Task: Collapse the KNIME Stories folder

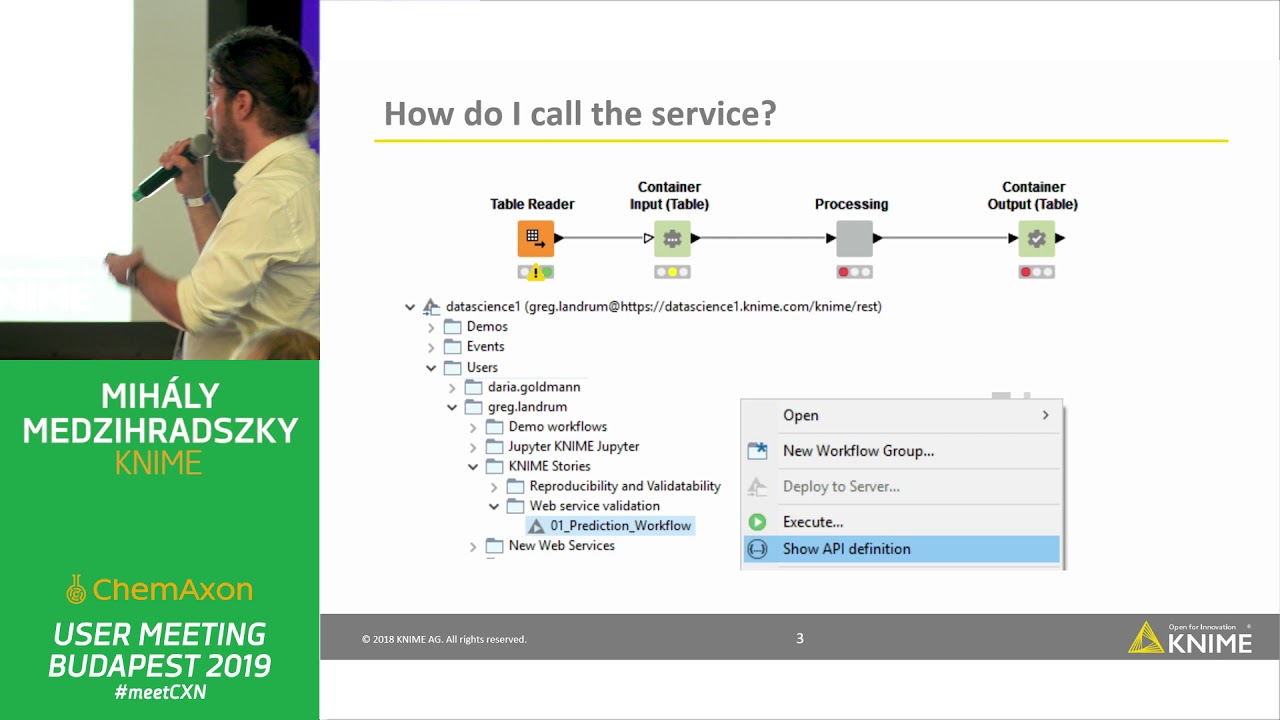Action: [x=473, y=467]
